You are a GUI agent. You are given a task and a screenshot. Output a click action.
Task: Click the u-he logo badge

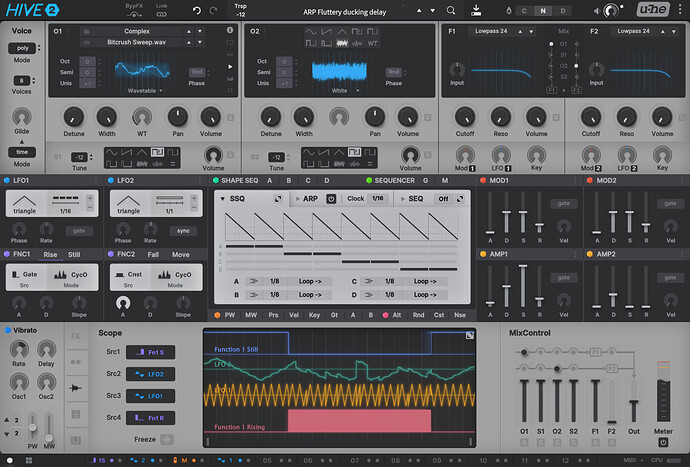653,10
